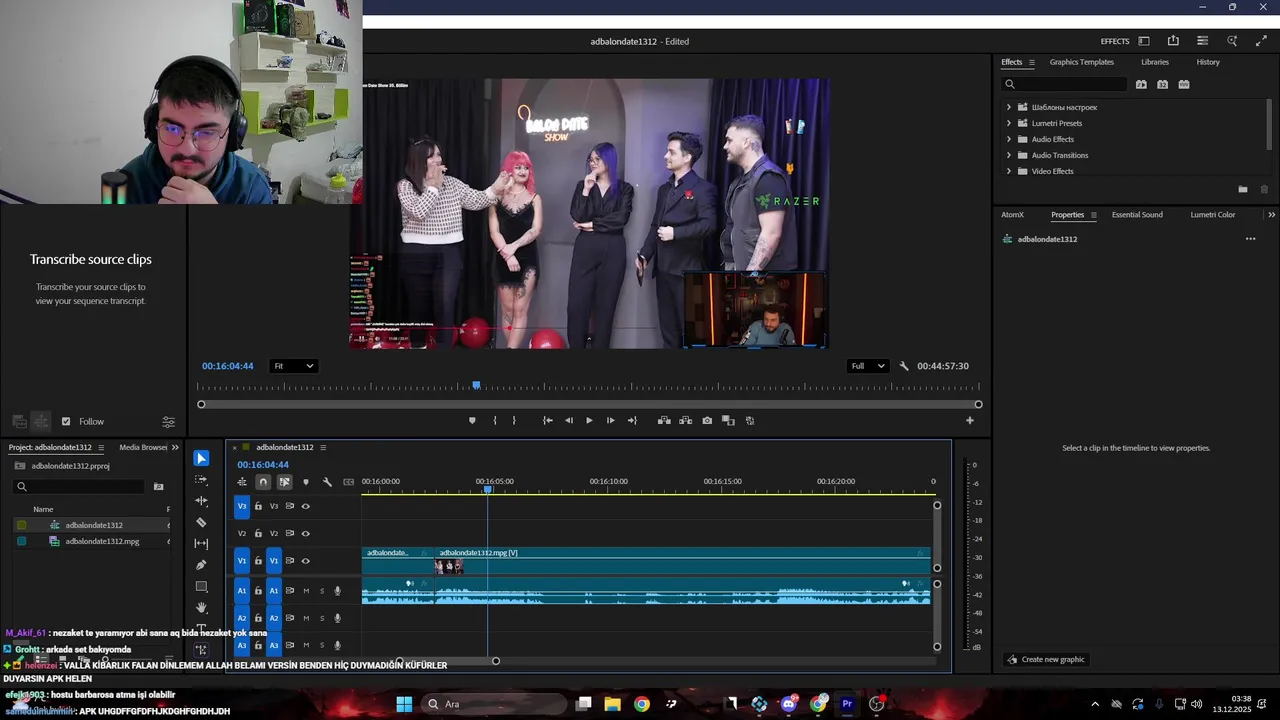Select the Slip tool
This screenshot has width=1280, height=720.
[201, 543]
